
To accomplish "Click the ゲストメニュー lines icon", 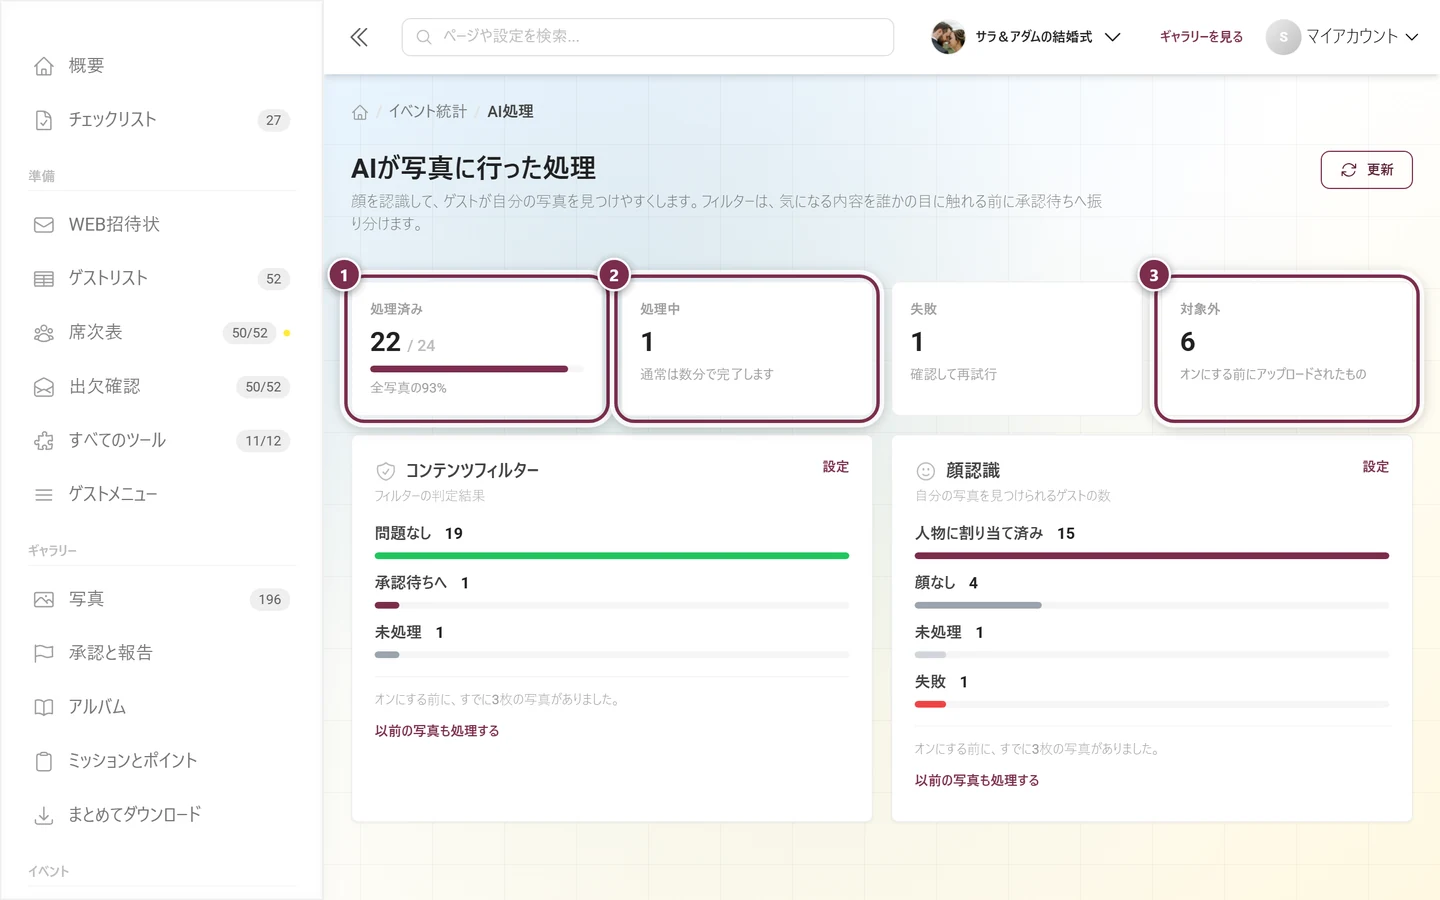I will [x=44, y=495].
